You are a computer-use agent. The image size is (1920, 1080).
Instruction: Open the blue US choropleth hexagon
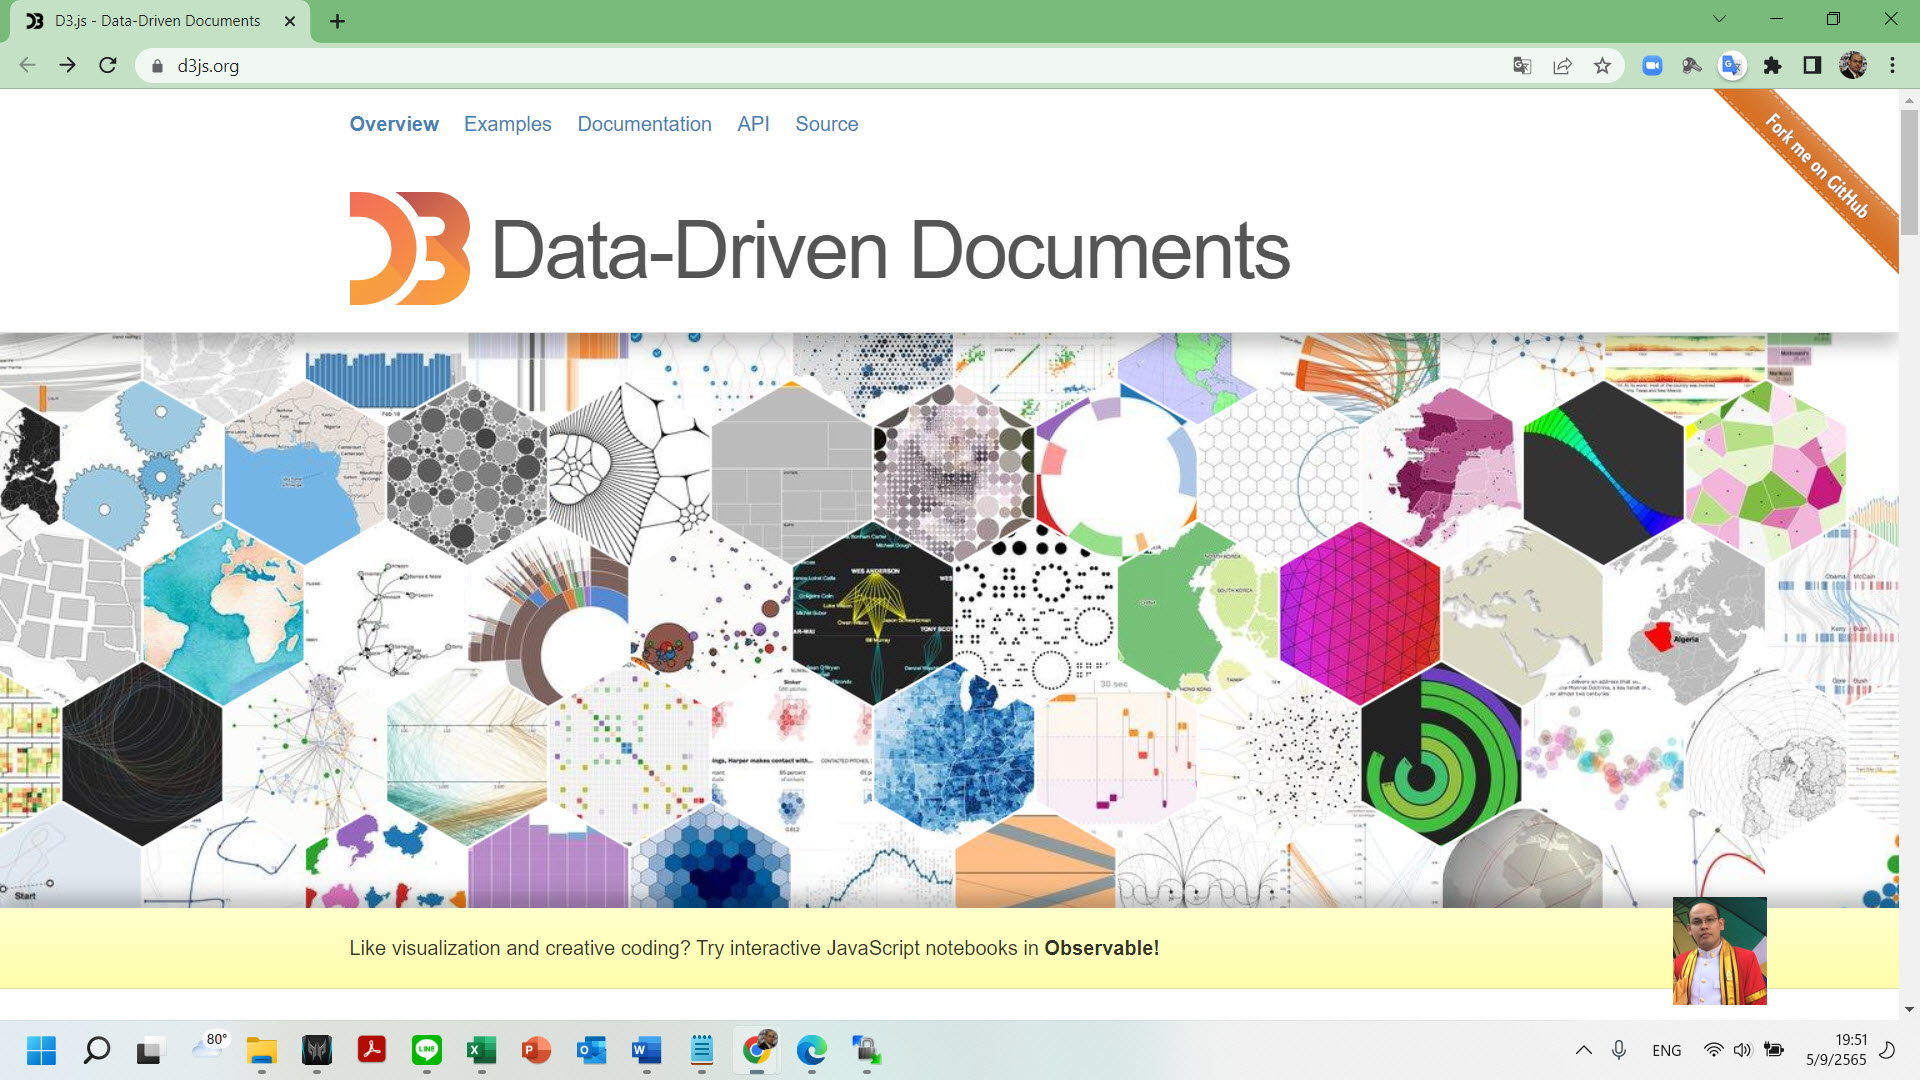pyautogui.click(x=954, y=754)
